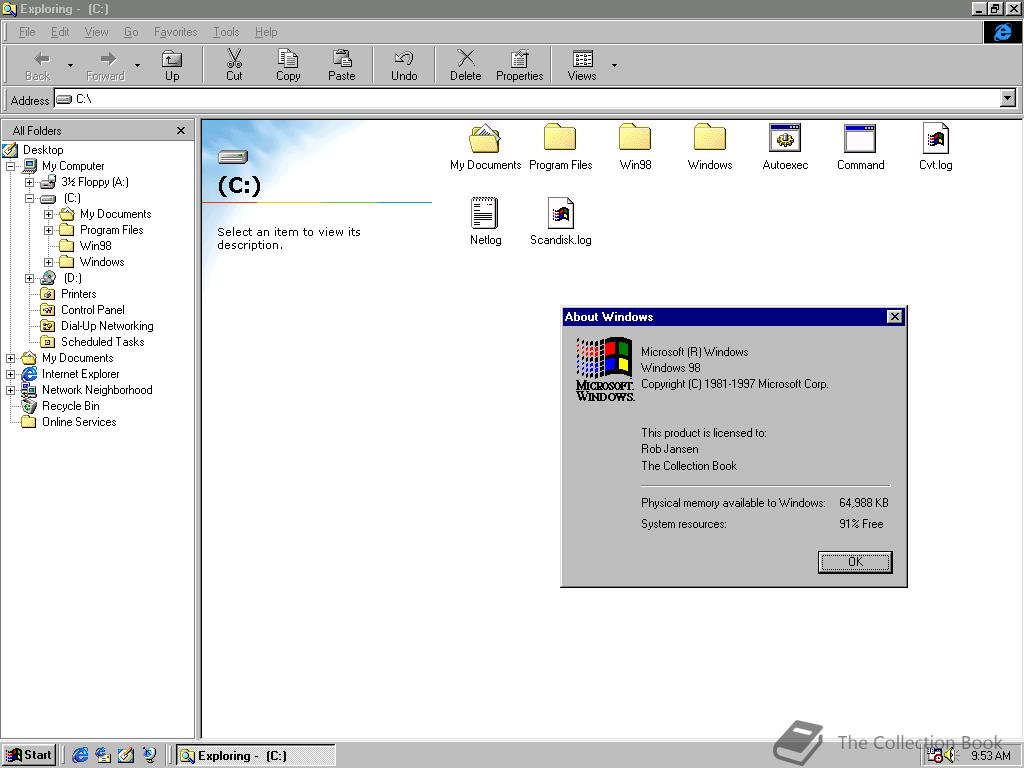Viewport: 1024px width, 768px height.
Task: Collapse the My Computer tree node
Action: (10, 166)
